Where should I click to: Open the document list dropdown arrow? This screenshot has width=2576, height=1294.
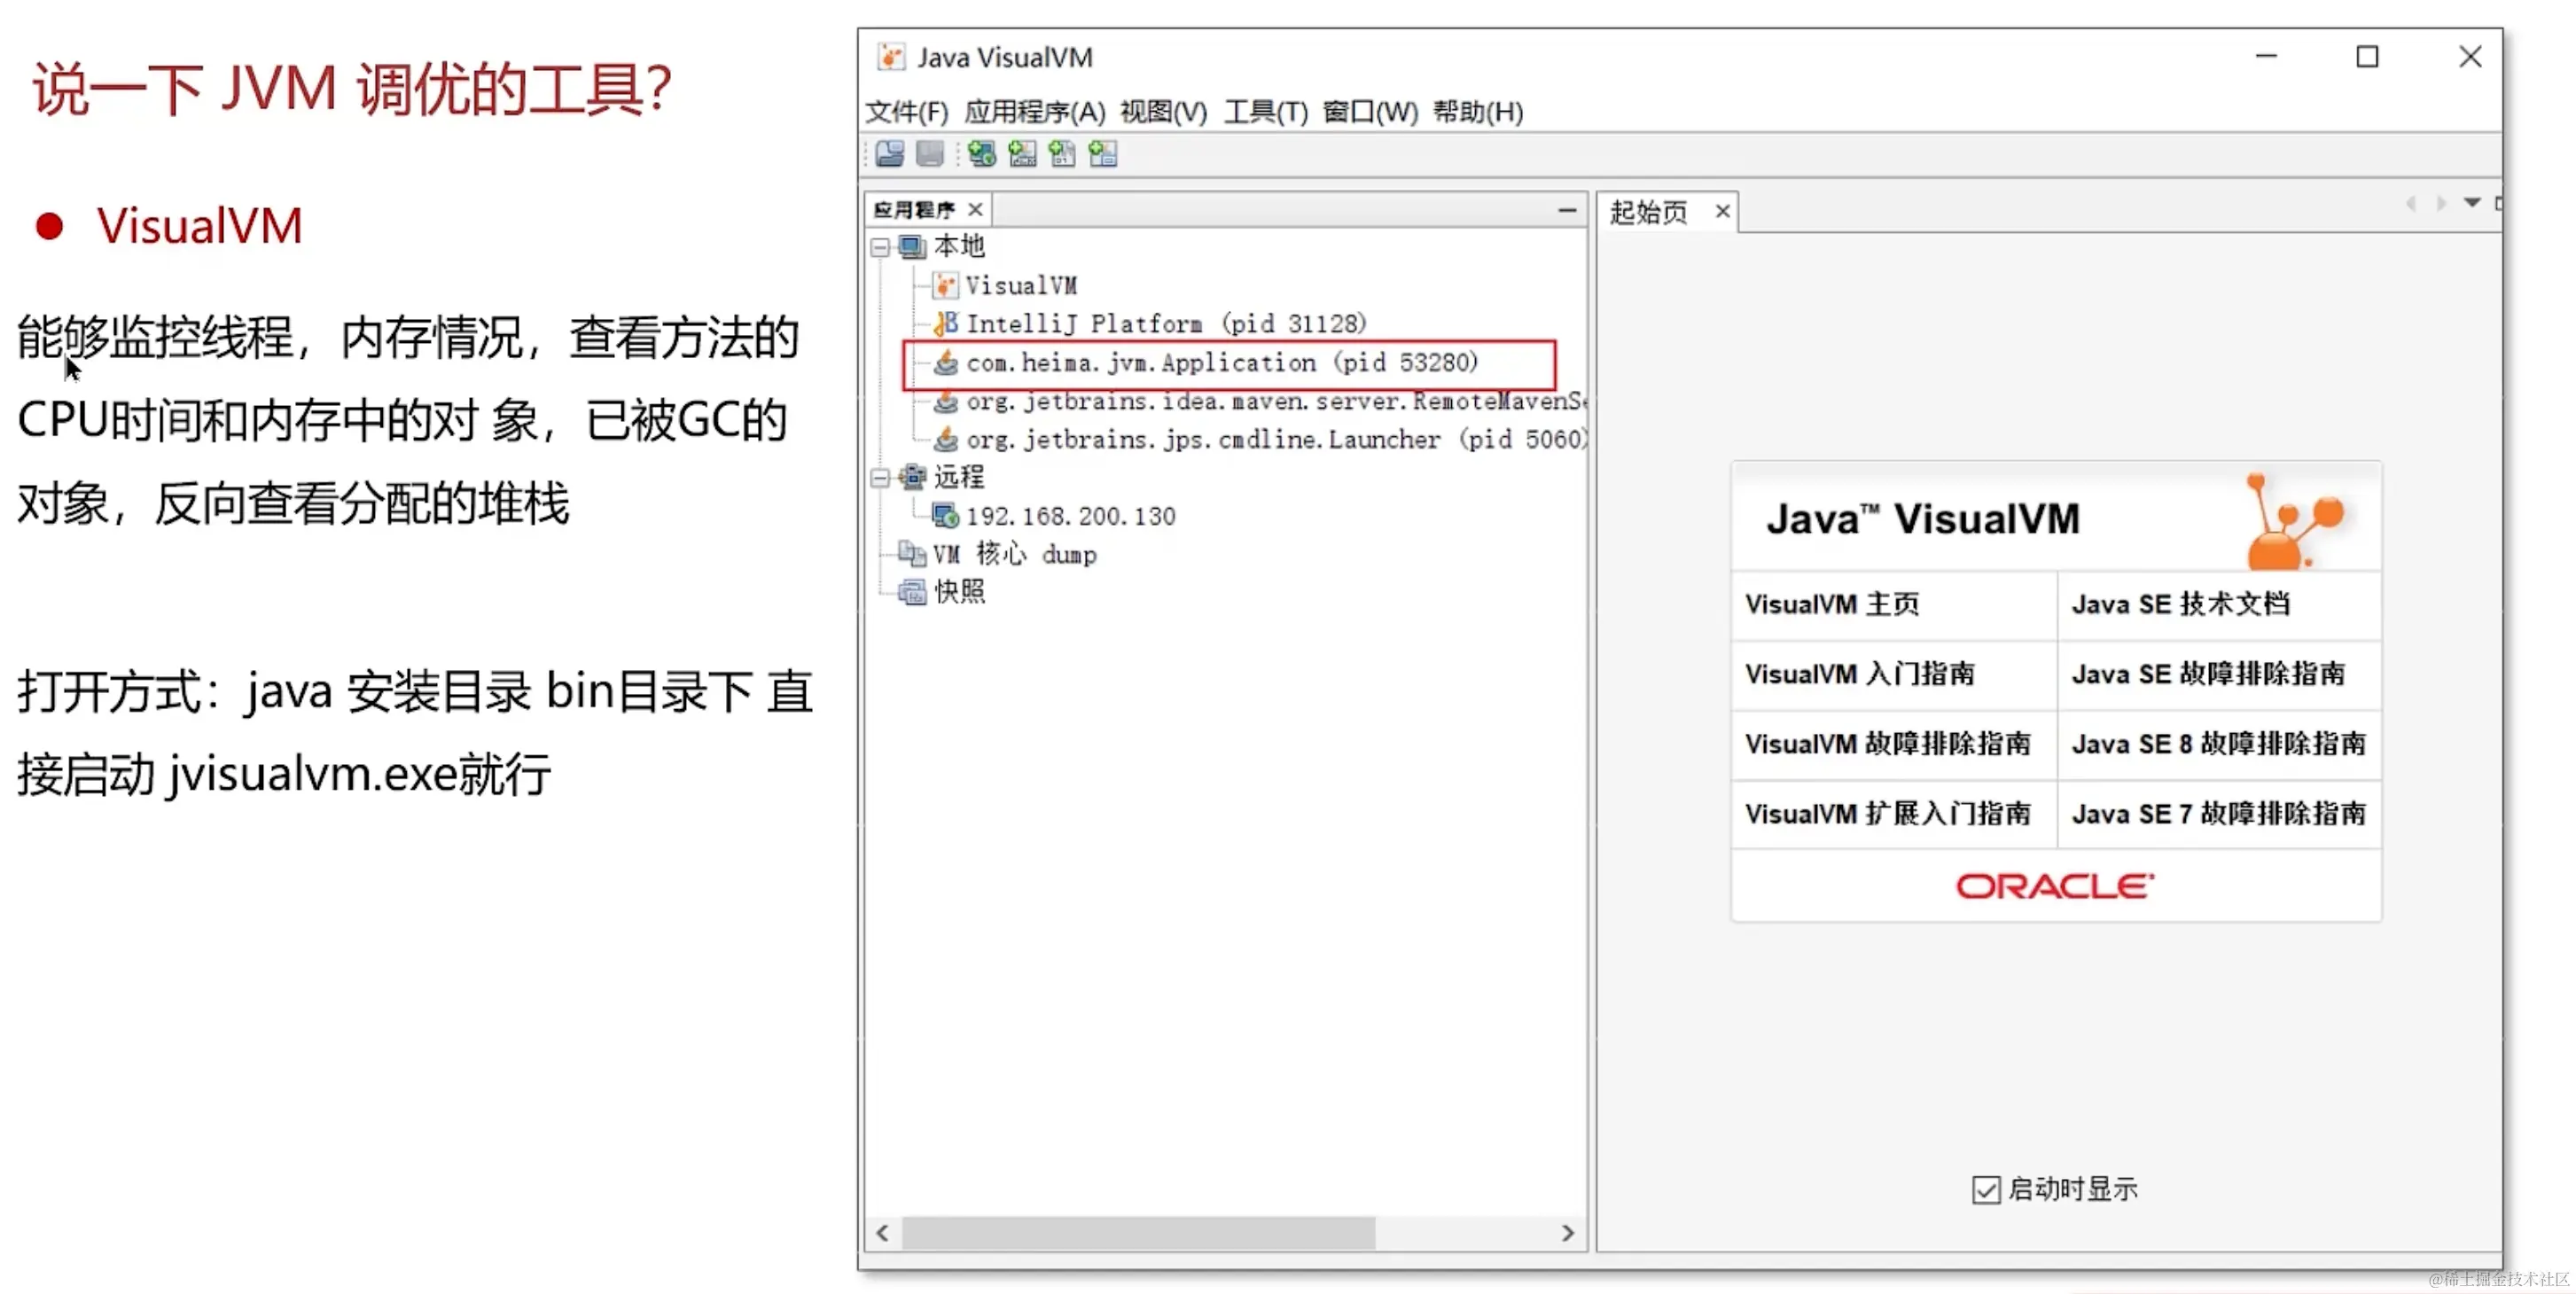pos(2472,203)
